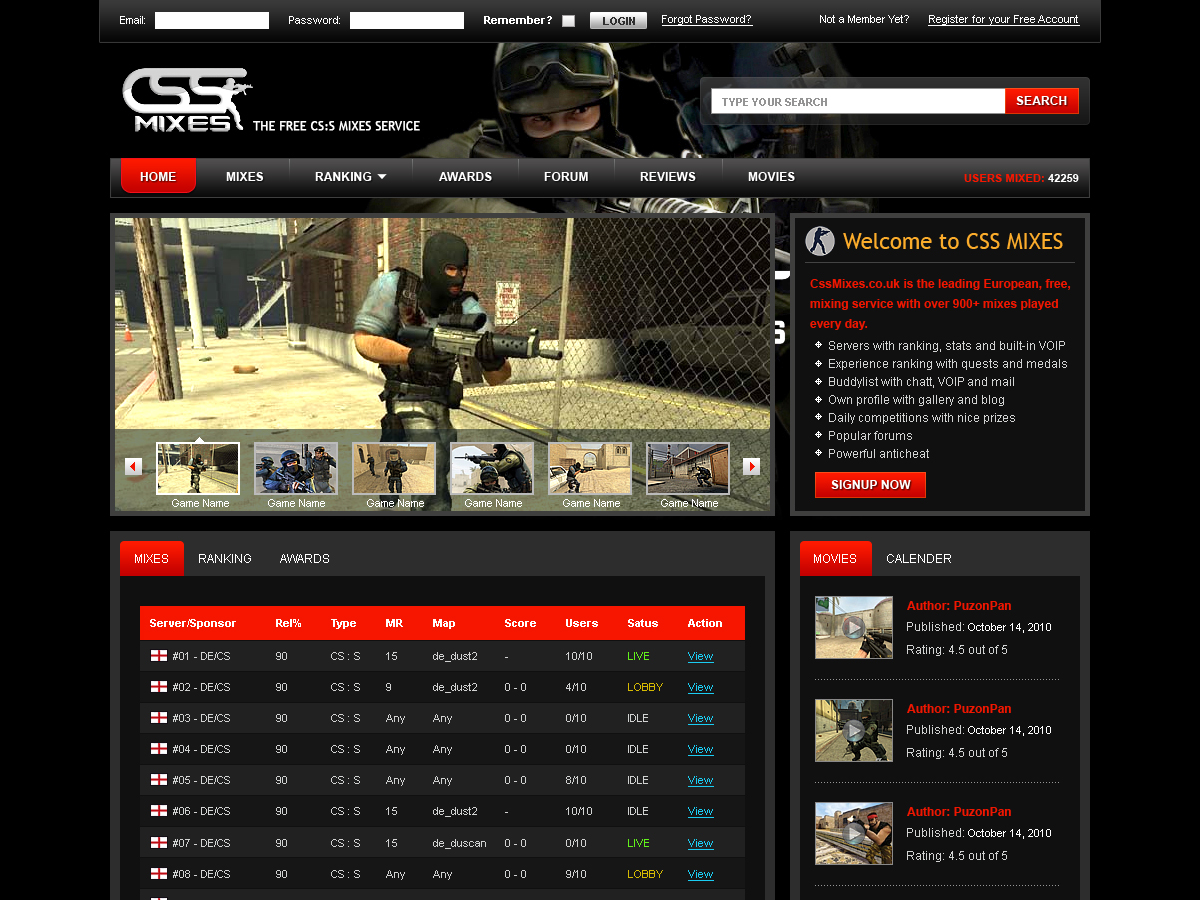The height and width of the screenshot is (900, 1200).
Task: Click the Login button
Action: pos(618,21)
